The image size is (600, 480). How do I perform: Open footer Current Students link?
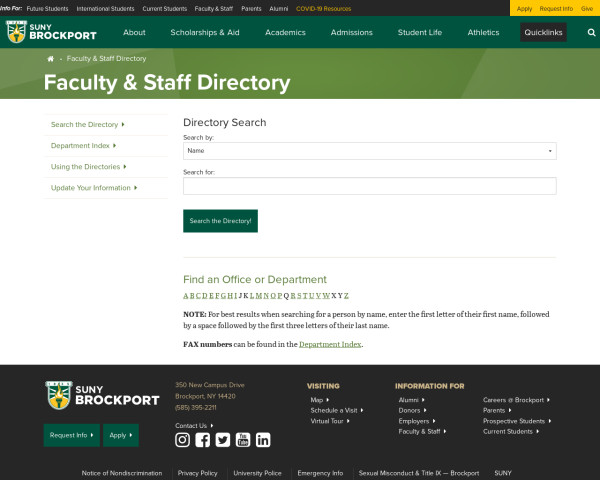click(x=511, y=431)
